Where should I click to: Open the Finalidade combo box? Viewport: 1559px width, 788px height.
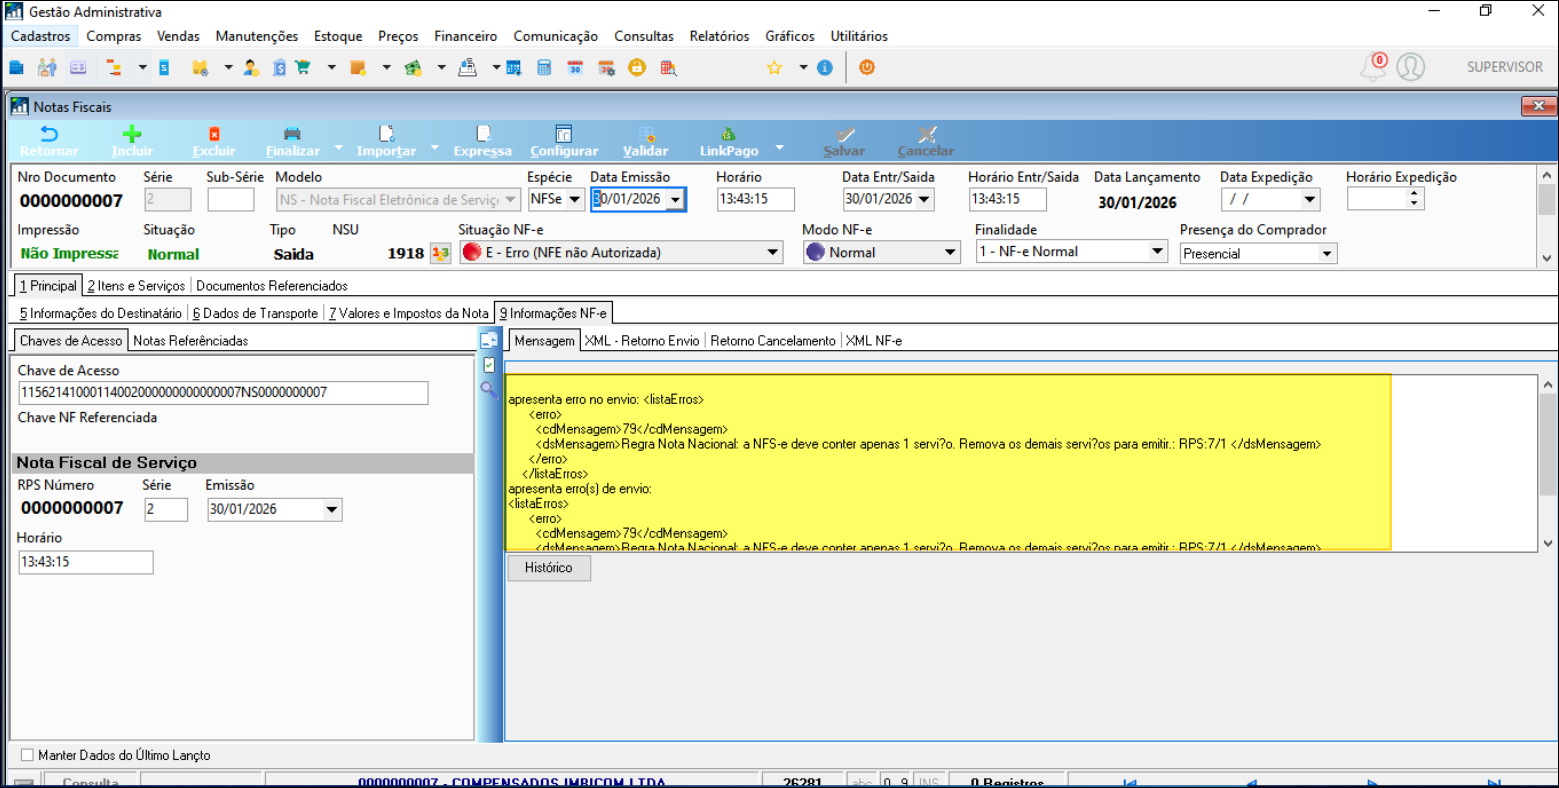1157,252
